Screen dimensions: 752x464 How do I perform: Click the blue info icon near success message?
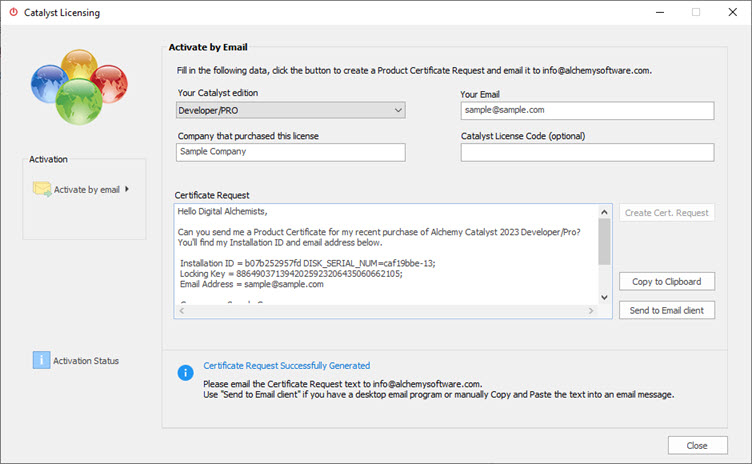(185, 373)
